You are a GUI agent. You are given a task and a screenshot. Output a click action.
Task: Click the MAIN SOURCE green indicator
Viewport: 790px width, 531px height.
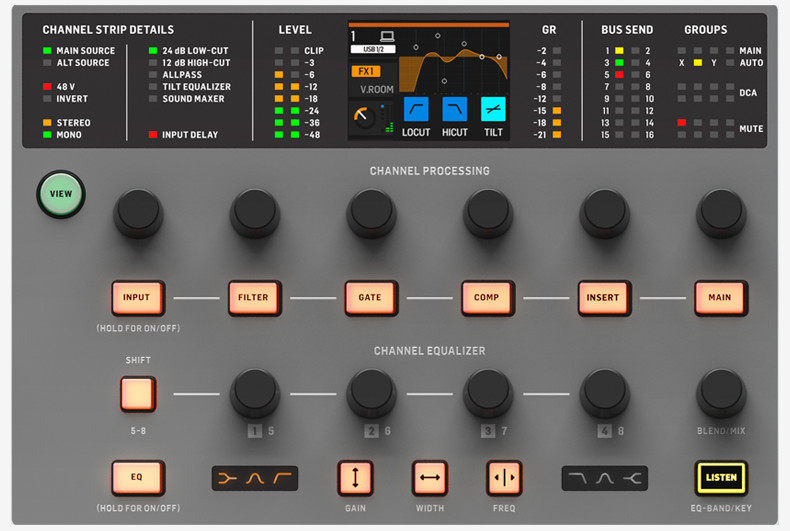[47, 50]
